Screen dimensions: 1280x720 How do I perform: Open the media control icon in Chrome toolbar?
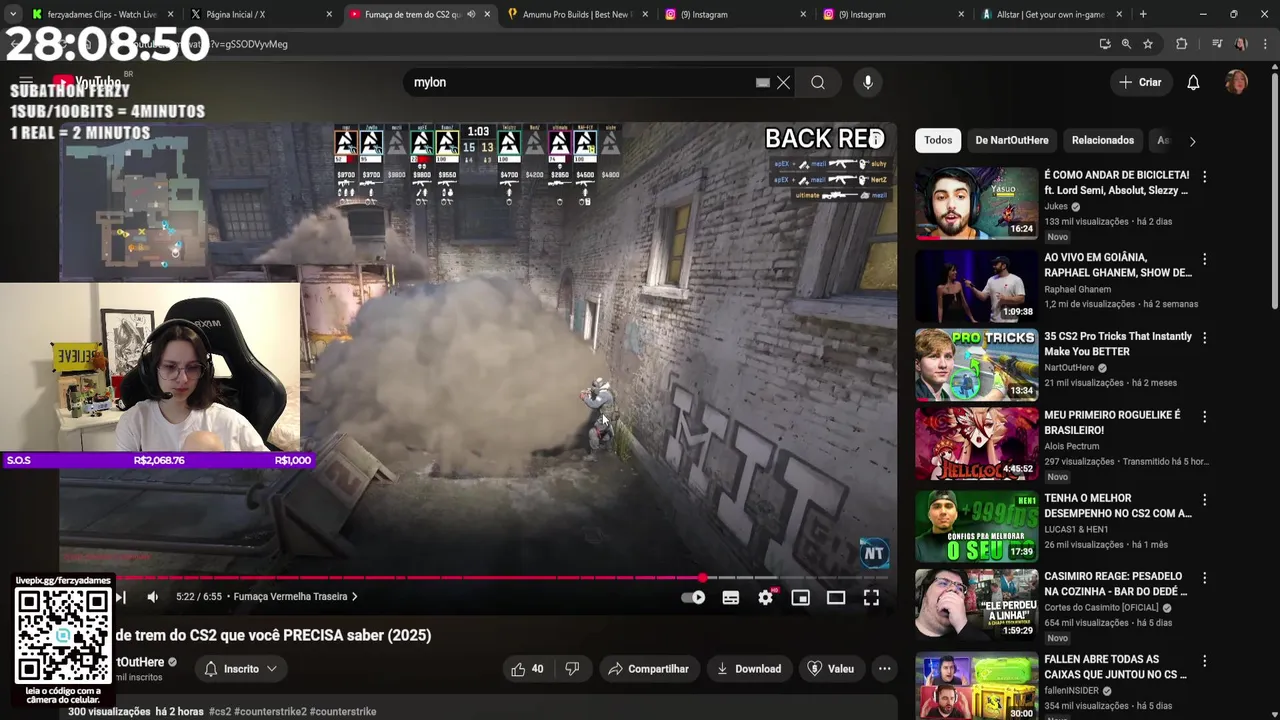coord(1216,44)
